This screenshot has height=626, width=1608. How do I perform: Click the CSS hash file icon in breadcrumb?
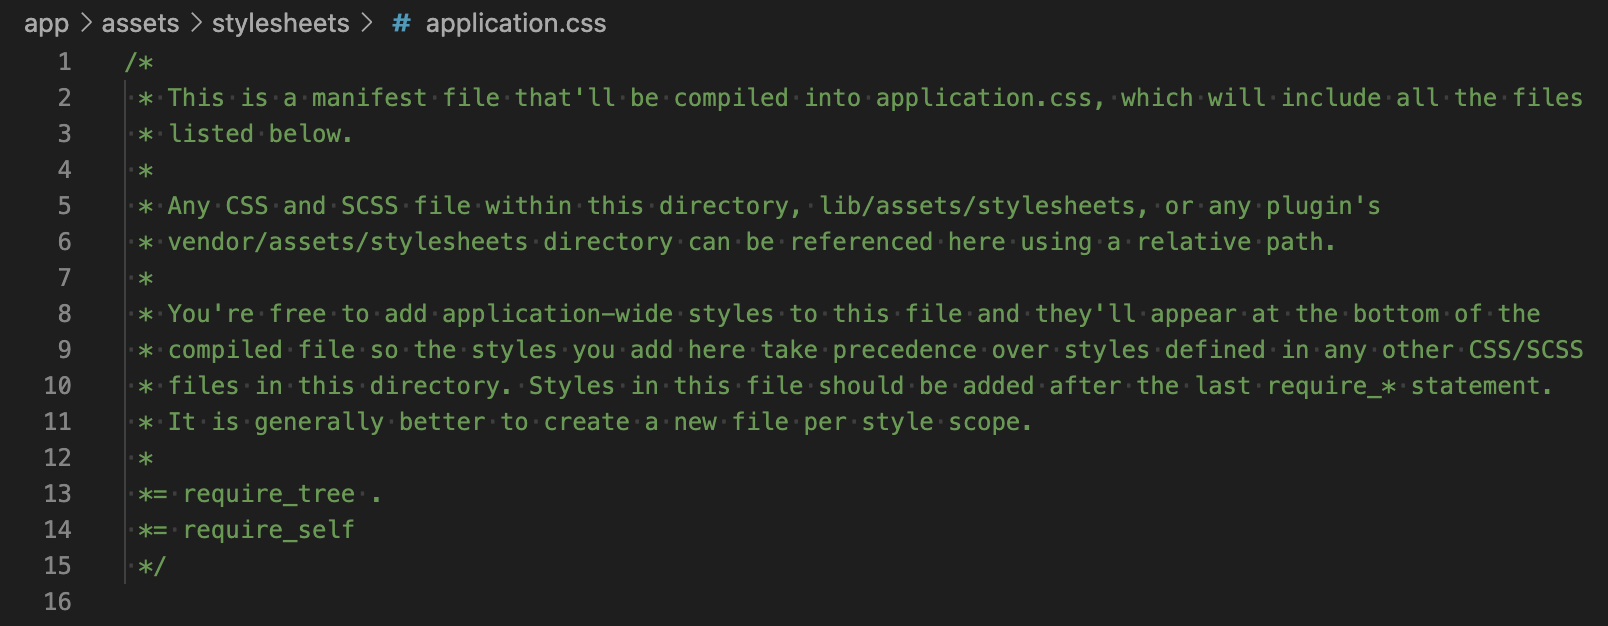pos(401,23)
